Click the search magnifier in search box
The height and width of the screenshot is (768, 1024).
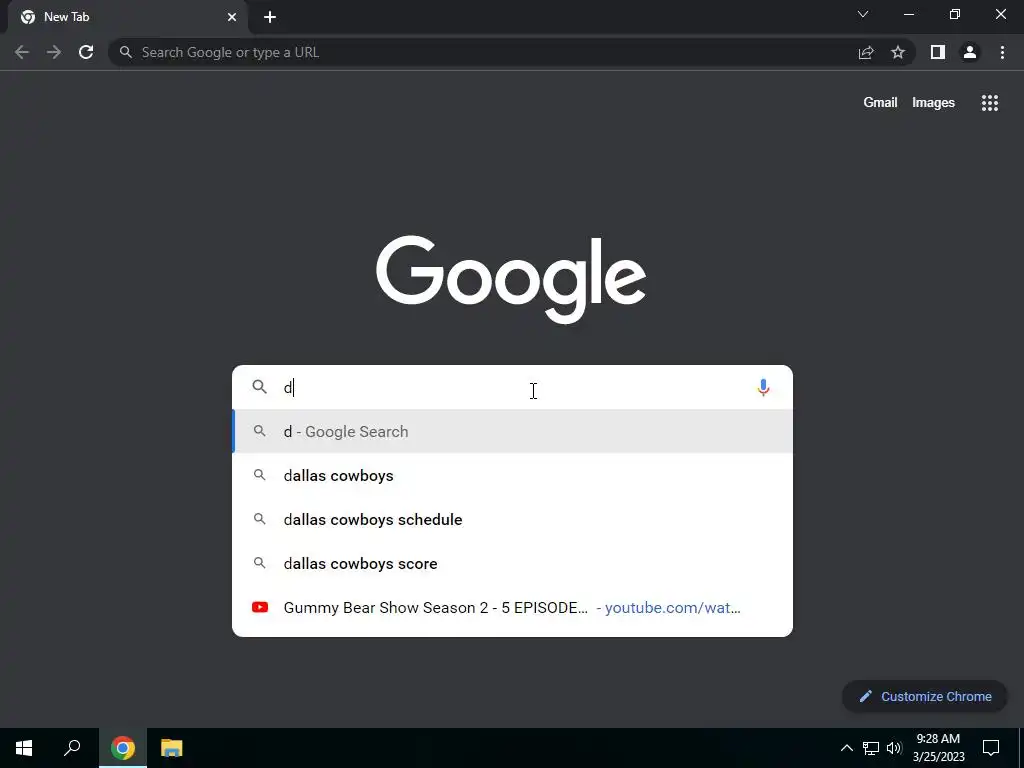(260, 387)
